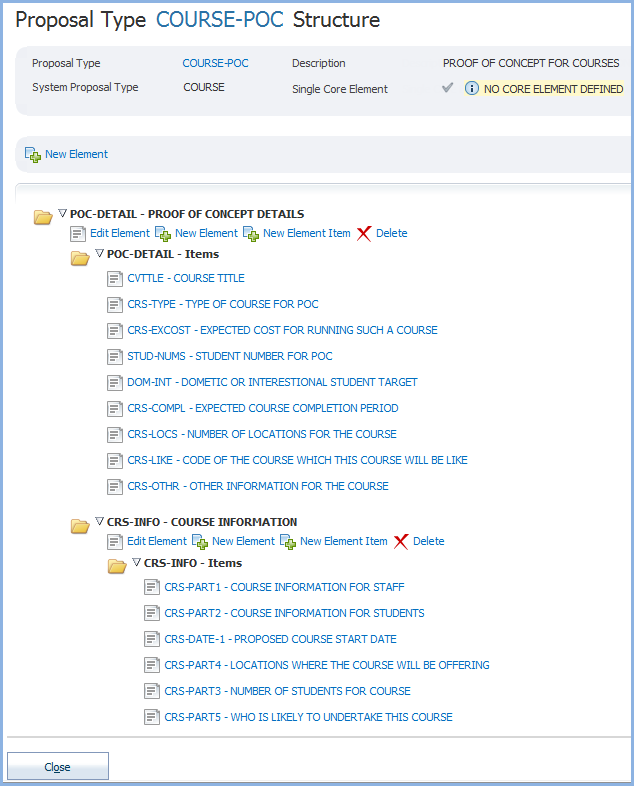Click the New Element icon in top toolbar
The height and width of the screenshot is (786, 634).
[33, 155]
